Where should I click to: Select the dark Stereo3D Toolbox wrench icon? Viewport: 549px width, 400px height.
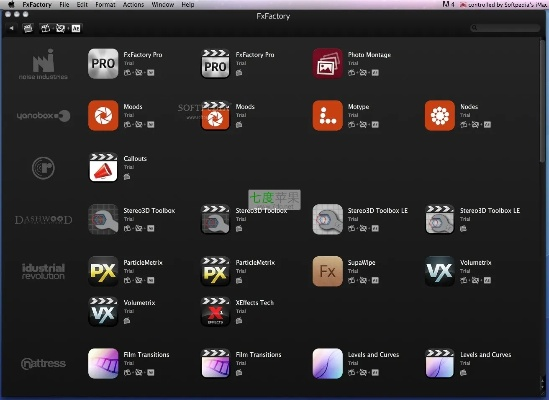pos(103,220)
